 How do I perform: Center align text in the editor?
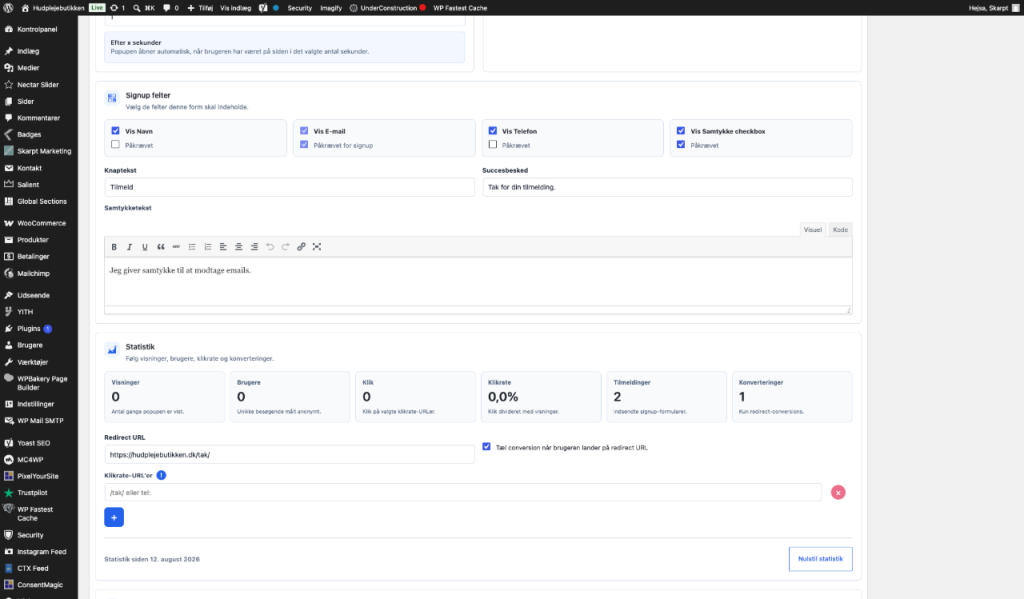pyautogui.click(x=239, y=247)
